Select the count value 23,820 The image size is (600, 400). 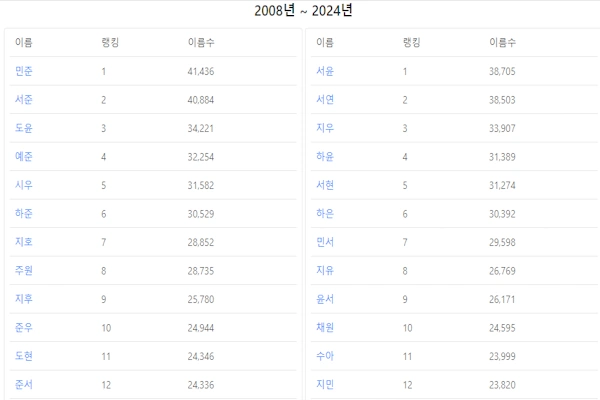point(502,385)
